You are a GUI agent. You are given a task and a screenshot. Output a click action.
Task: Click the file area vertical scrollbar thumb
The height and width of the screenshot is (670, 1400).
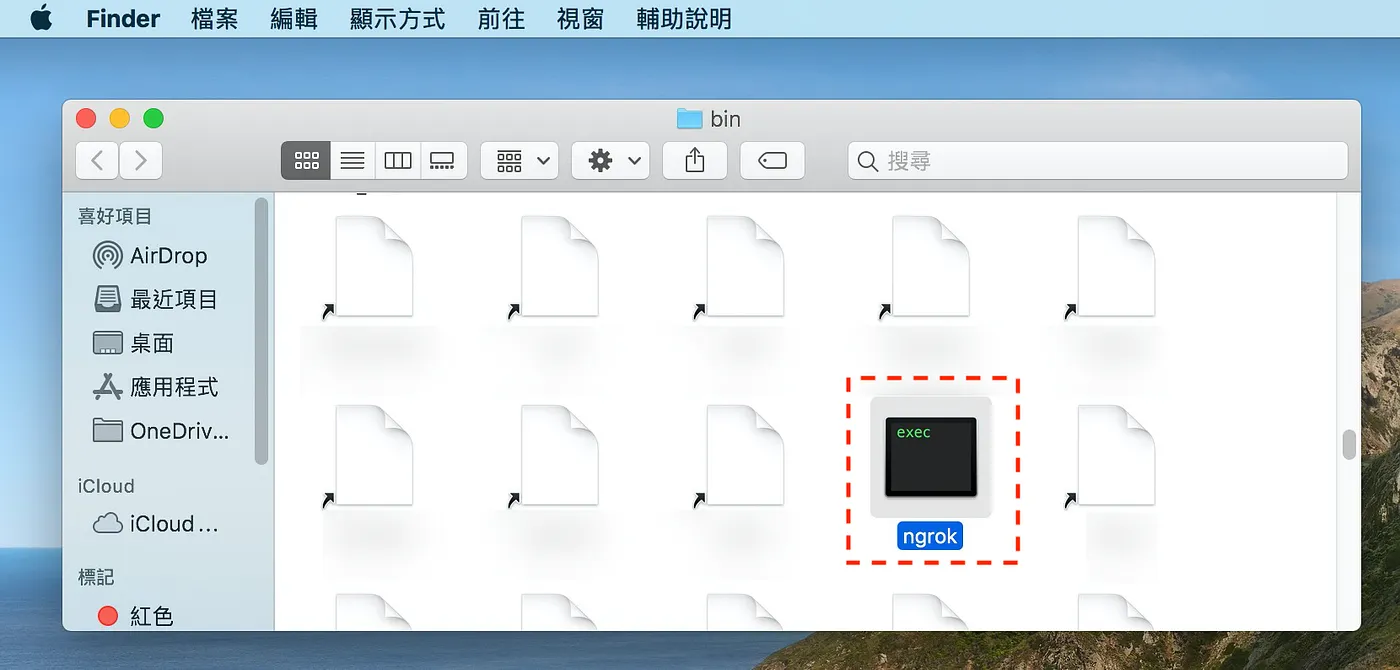1349,444
